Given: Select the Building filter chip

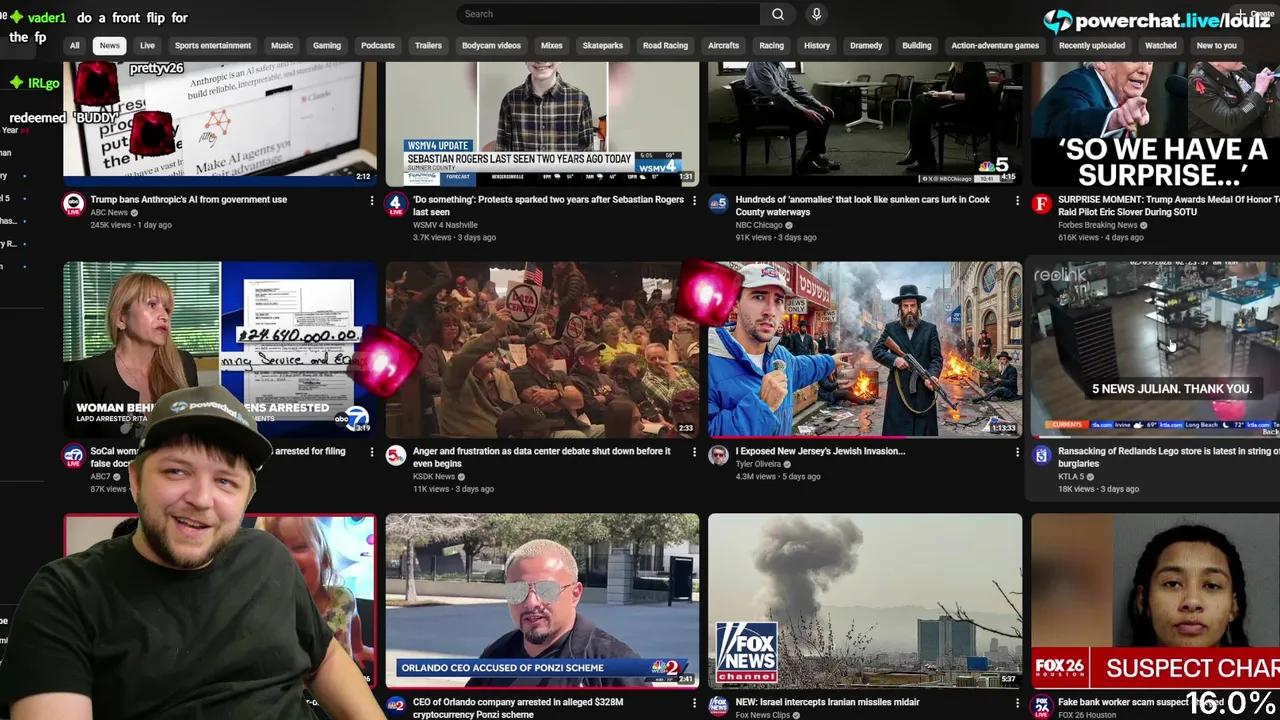Looking at the screenshot, I should coord(916,45).
